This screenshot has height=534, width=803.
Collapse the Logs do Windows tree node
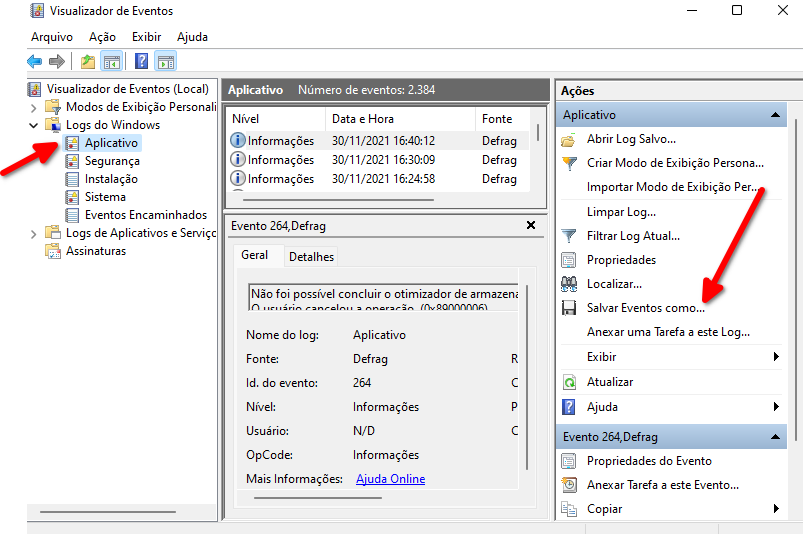[35, 125]
